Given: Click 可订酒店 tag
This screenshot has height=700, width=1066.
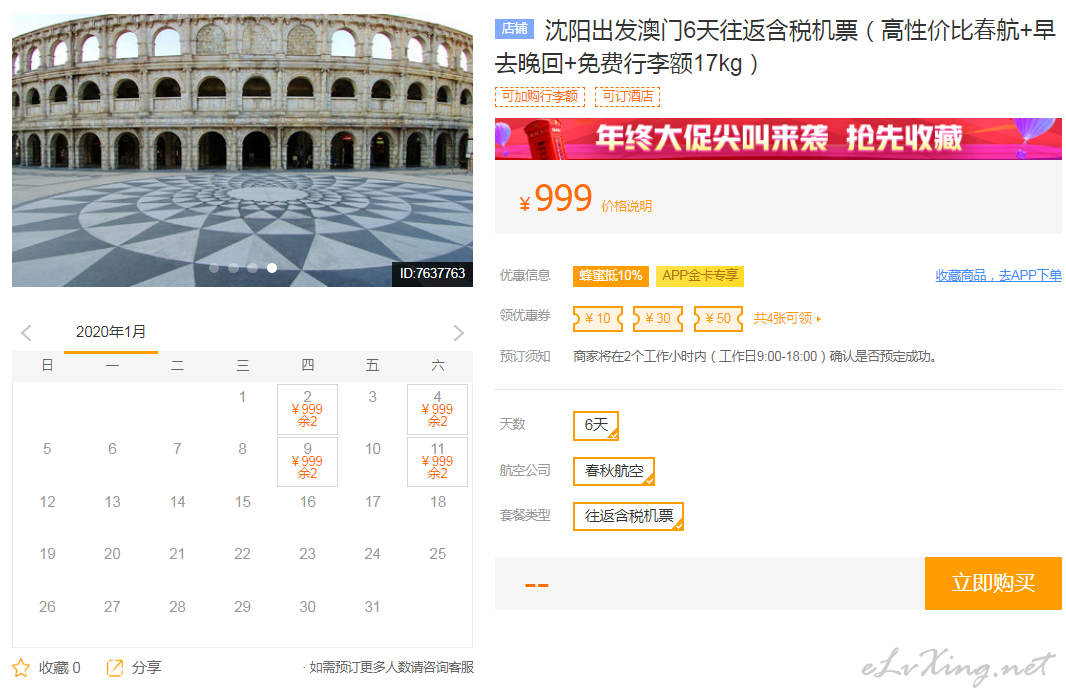Looking at the screenshot, I should [627, 97].
